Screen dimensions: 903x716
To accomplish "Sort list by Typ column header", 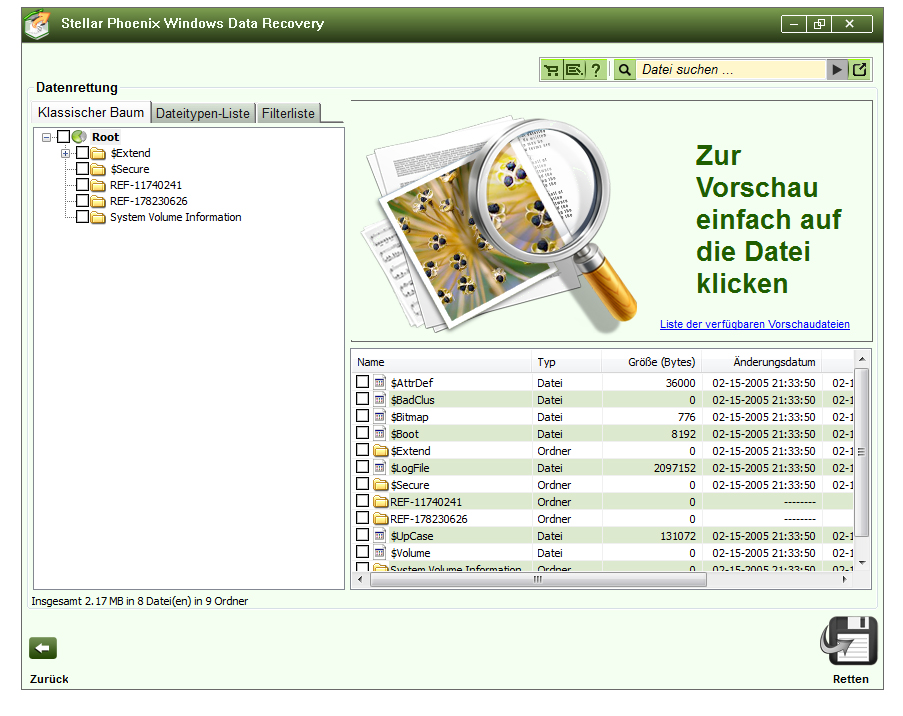I will (x=566, y=362).
